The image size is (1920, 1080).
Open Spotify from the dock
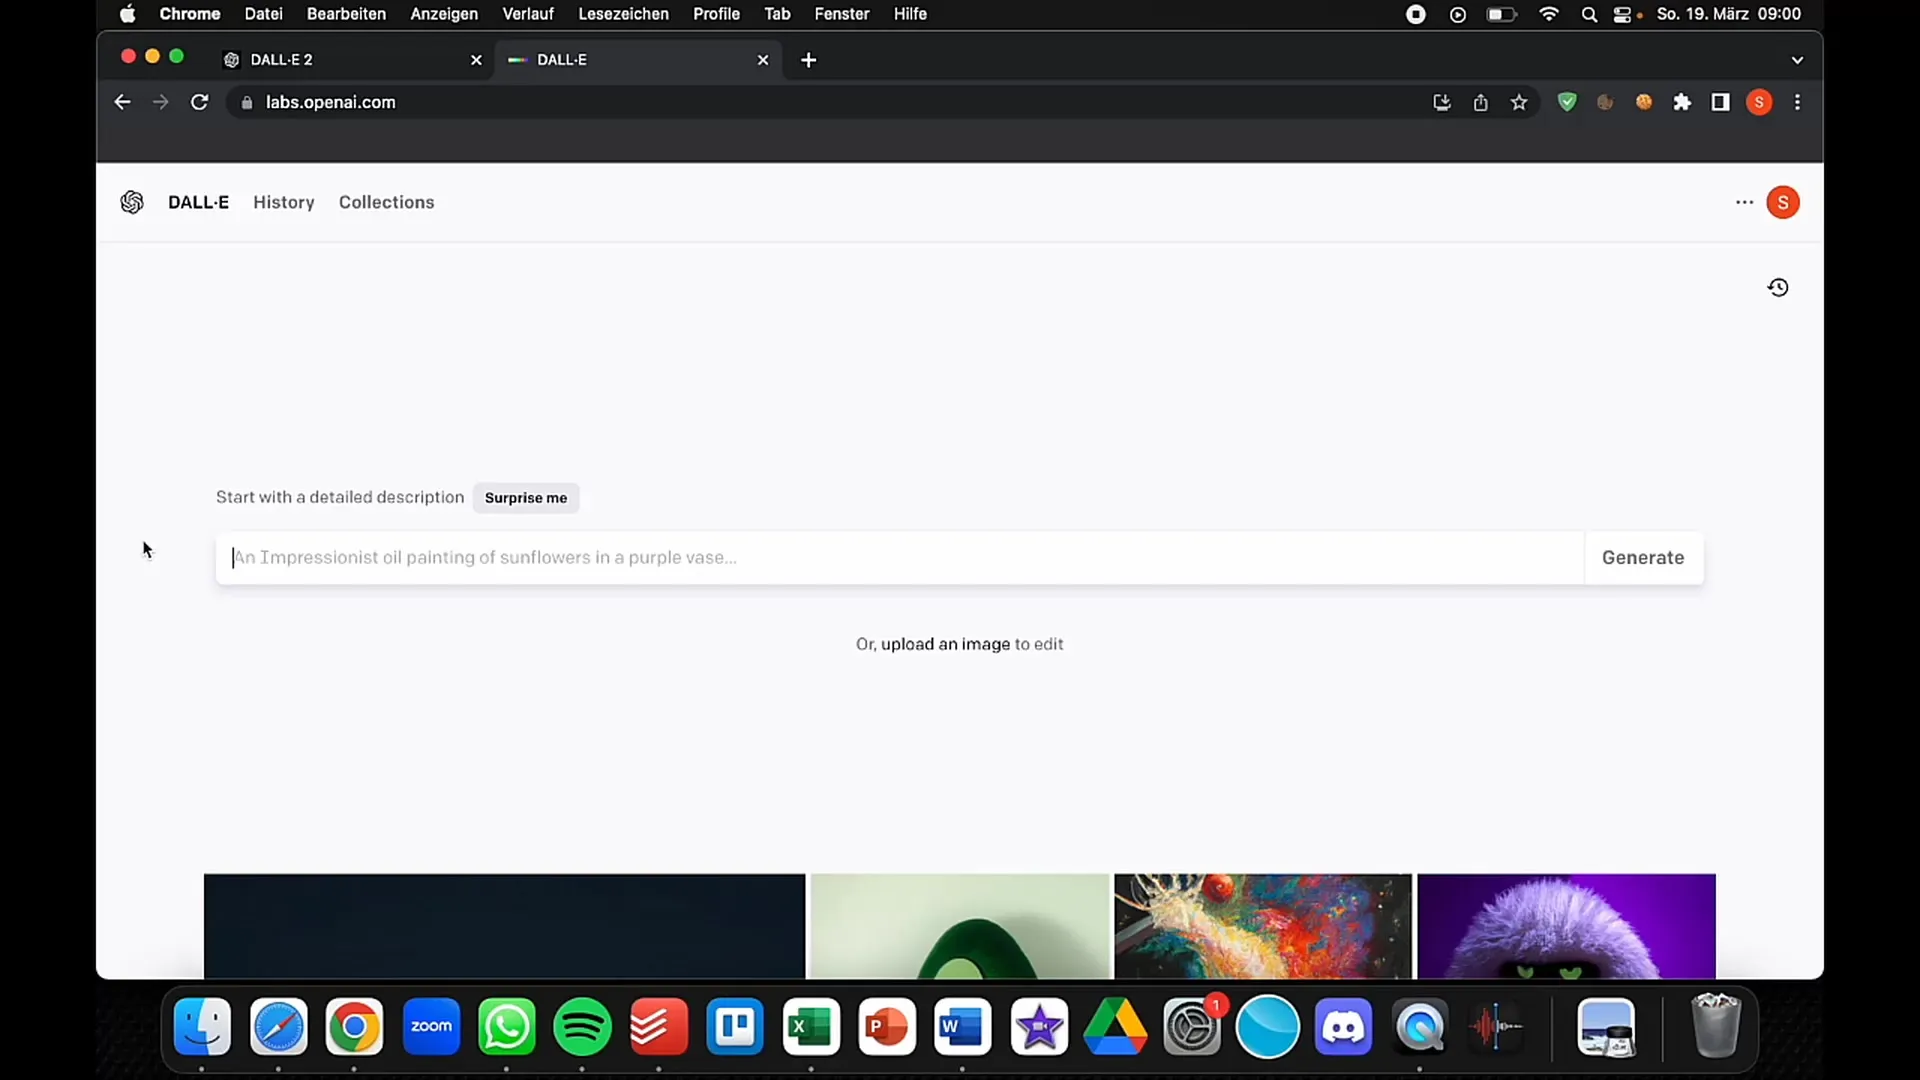582,1026
